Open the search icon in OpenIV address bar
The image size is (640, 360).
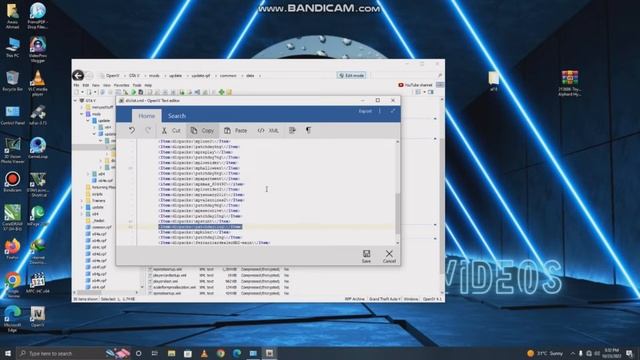[440, 76]
